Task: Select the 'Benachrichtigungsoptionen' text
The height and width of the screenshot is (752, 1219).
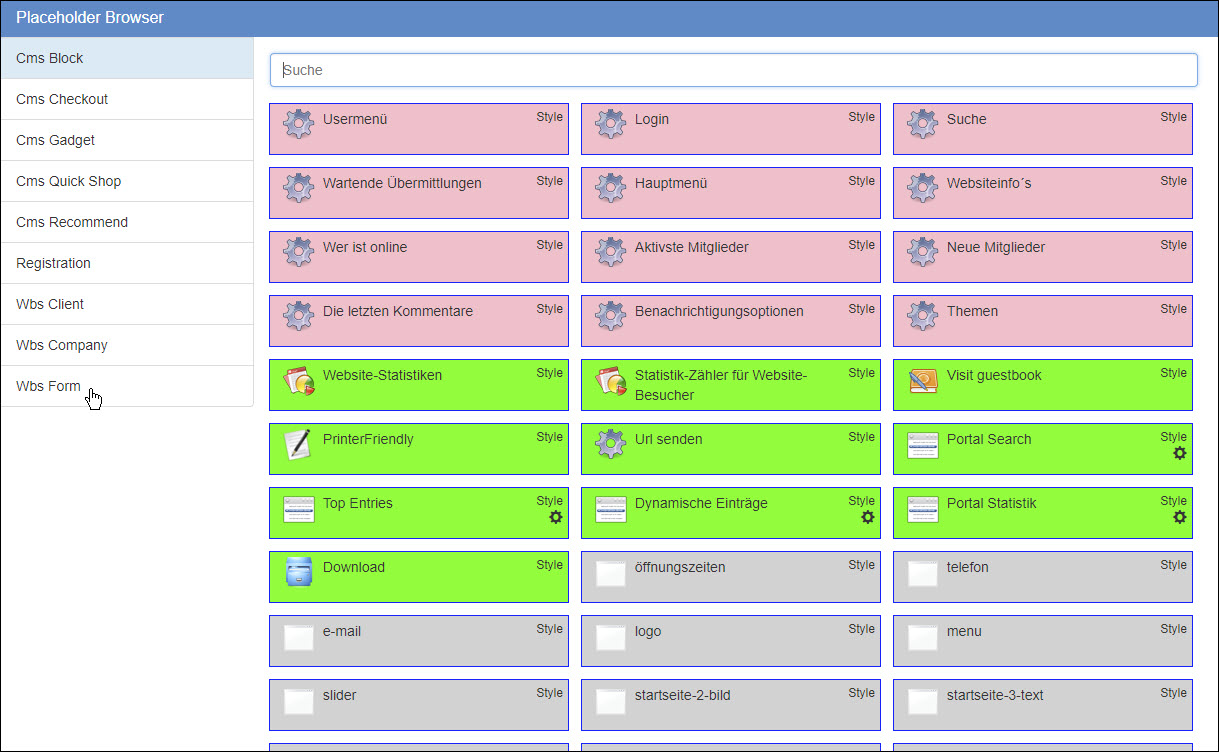Action: (x=719, y=311)
